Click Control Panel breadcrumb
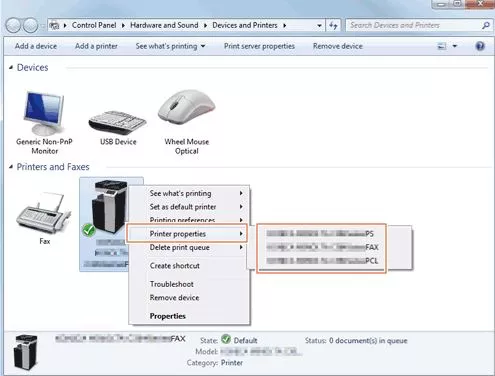The image size is (495, 376). pyautogui.click(x=94, y=25)
